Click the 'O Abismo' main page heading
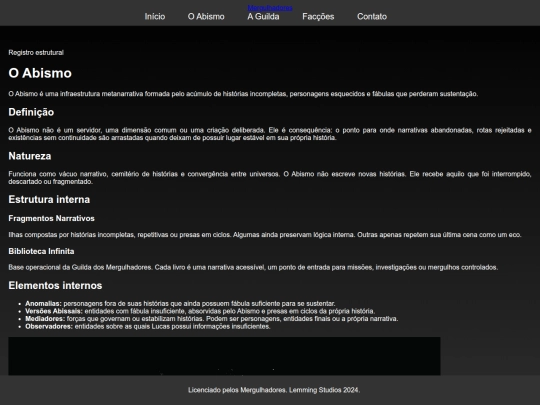Viewport: 540px width, 405px height. point(40,73)
